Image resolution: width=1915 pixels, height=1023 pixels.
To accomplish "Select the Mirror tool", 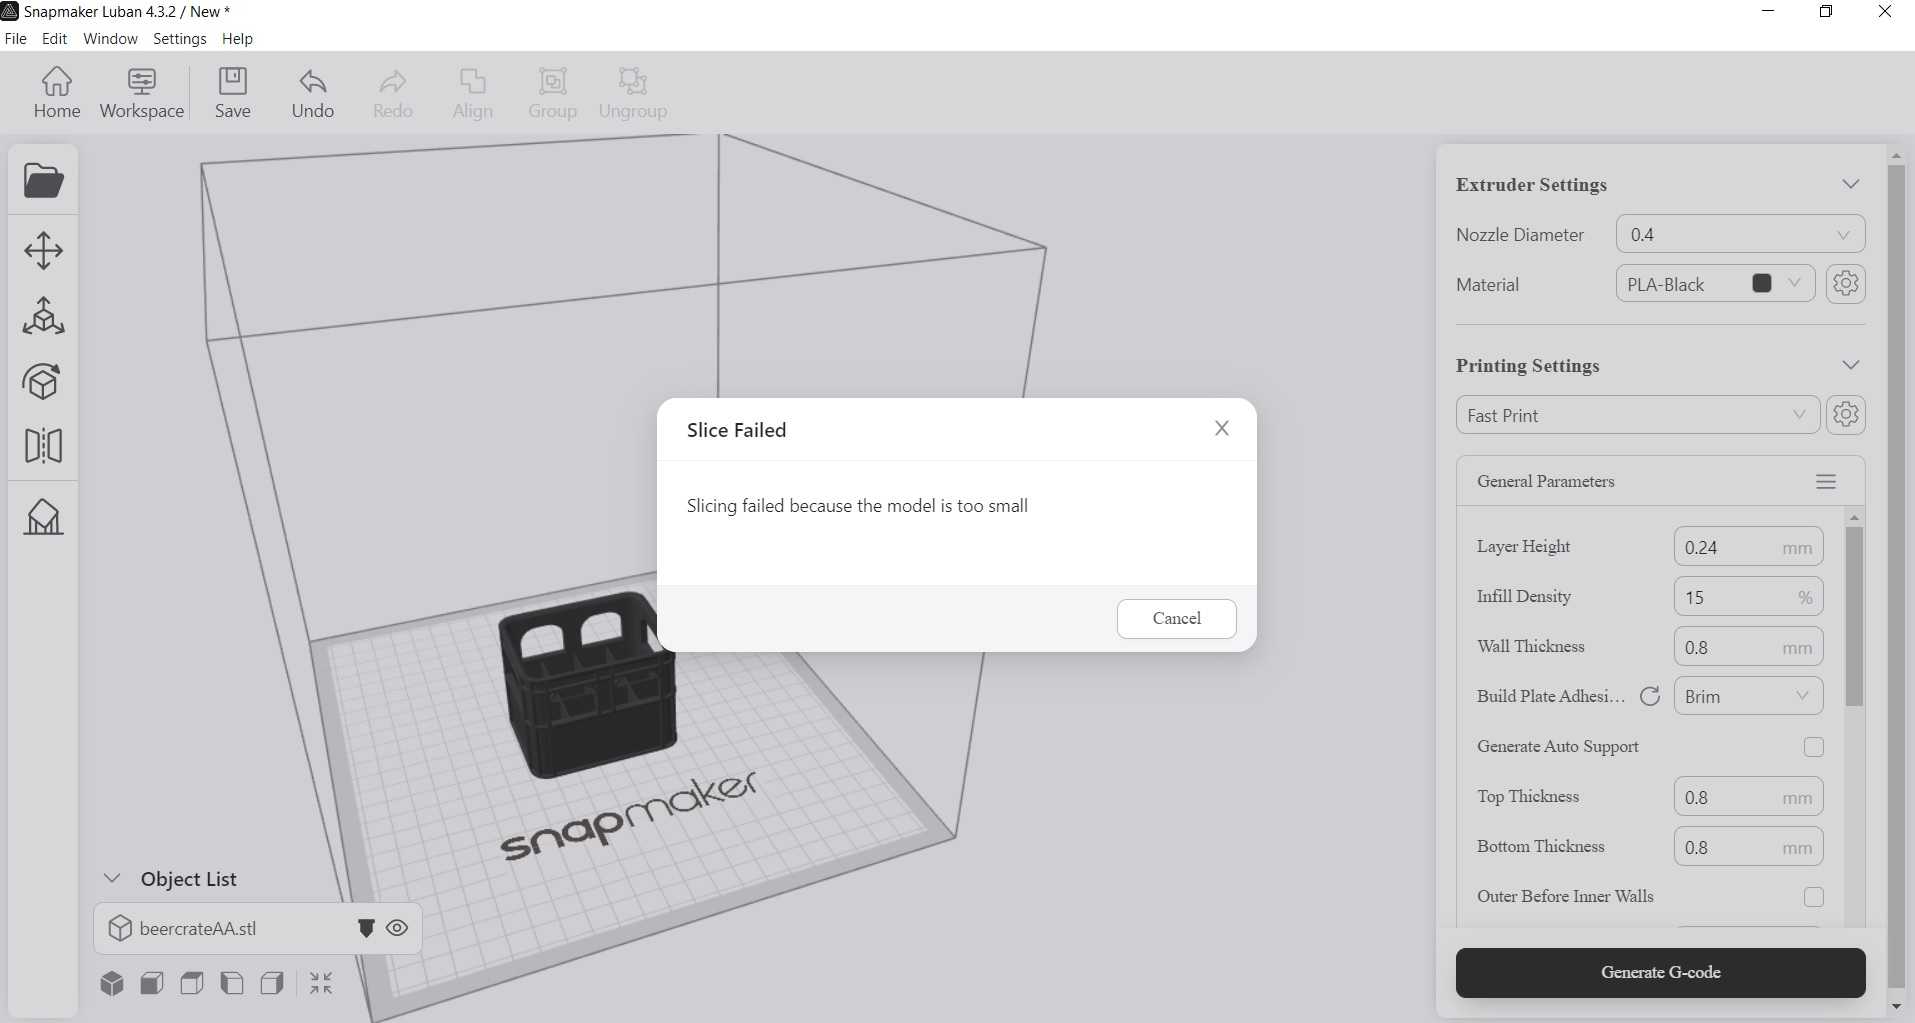I will [44, 446].
